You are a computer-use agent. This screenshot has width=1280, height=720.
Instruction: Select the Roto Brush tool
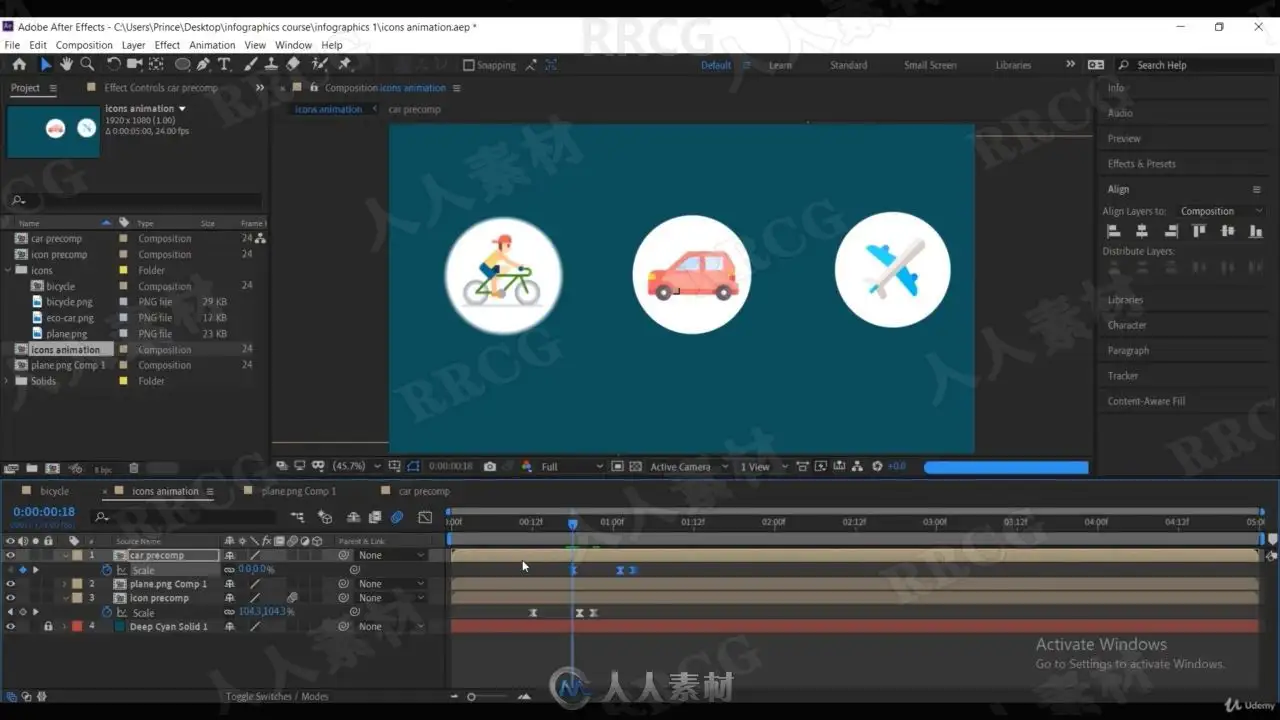tap(319, 64)
